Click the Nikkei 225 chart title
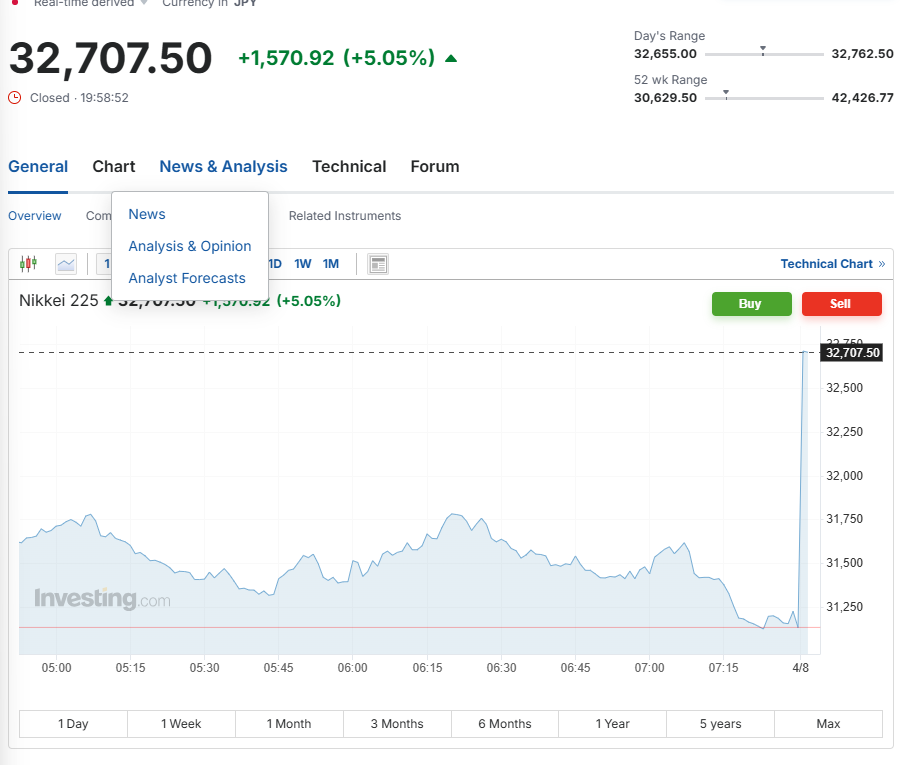The height and width of the screenshot is (765, 904). (x=59, y=300)
